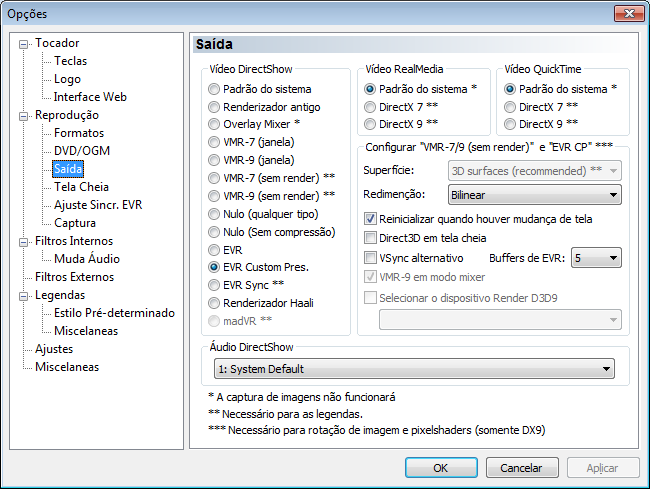Open the Muda Áudio page
650x489 pixels.
pyautogui.click(x=87, y=259)
